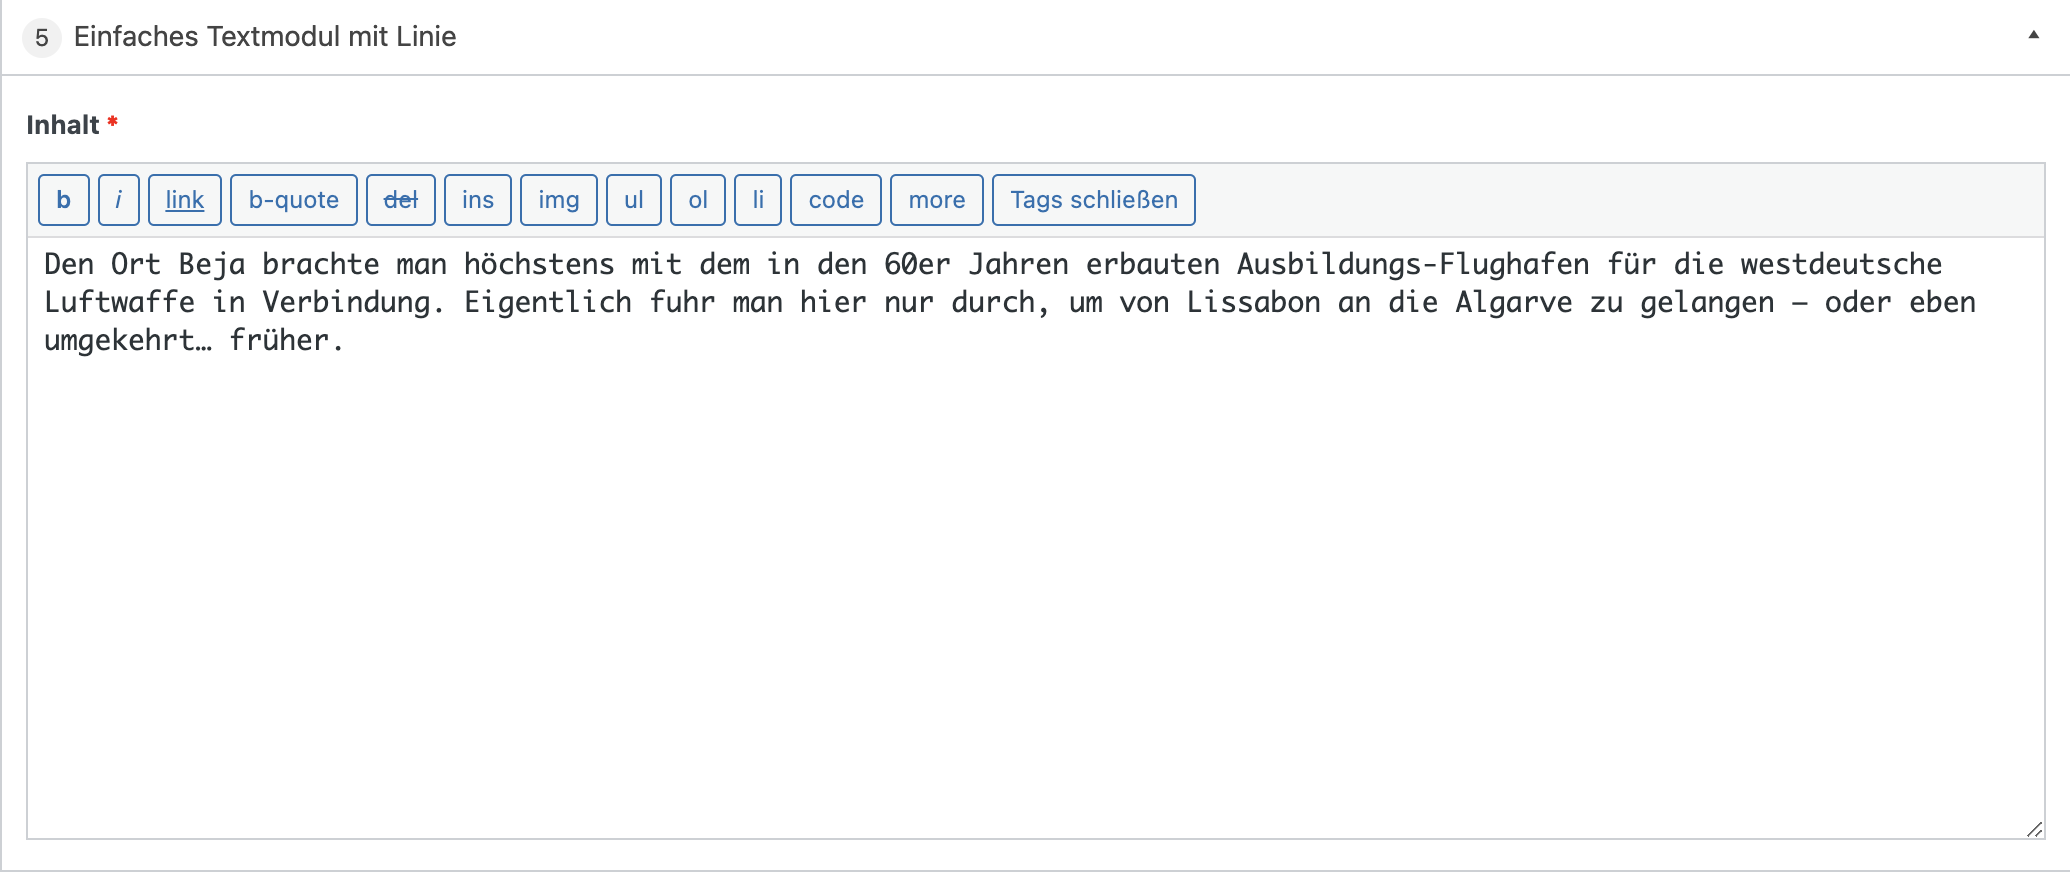Start an ordered list with 'ol'
The height and width of the screenshot is (872, 2070).
[x=698, y=200]
